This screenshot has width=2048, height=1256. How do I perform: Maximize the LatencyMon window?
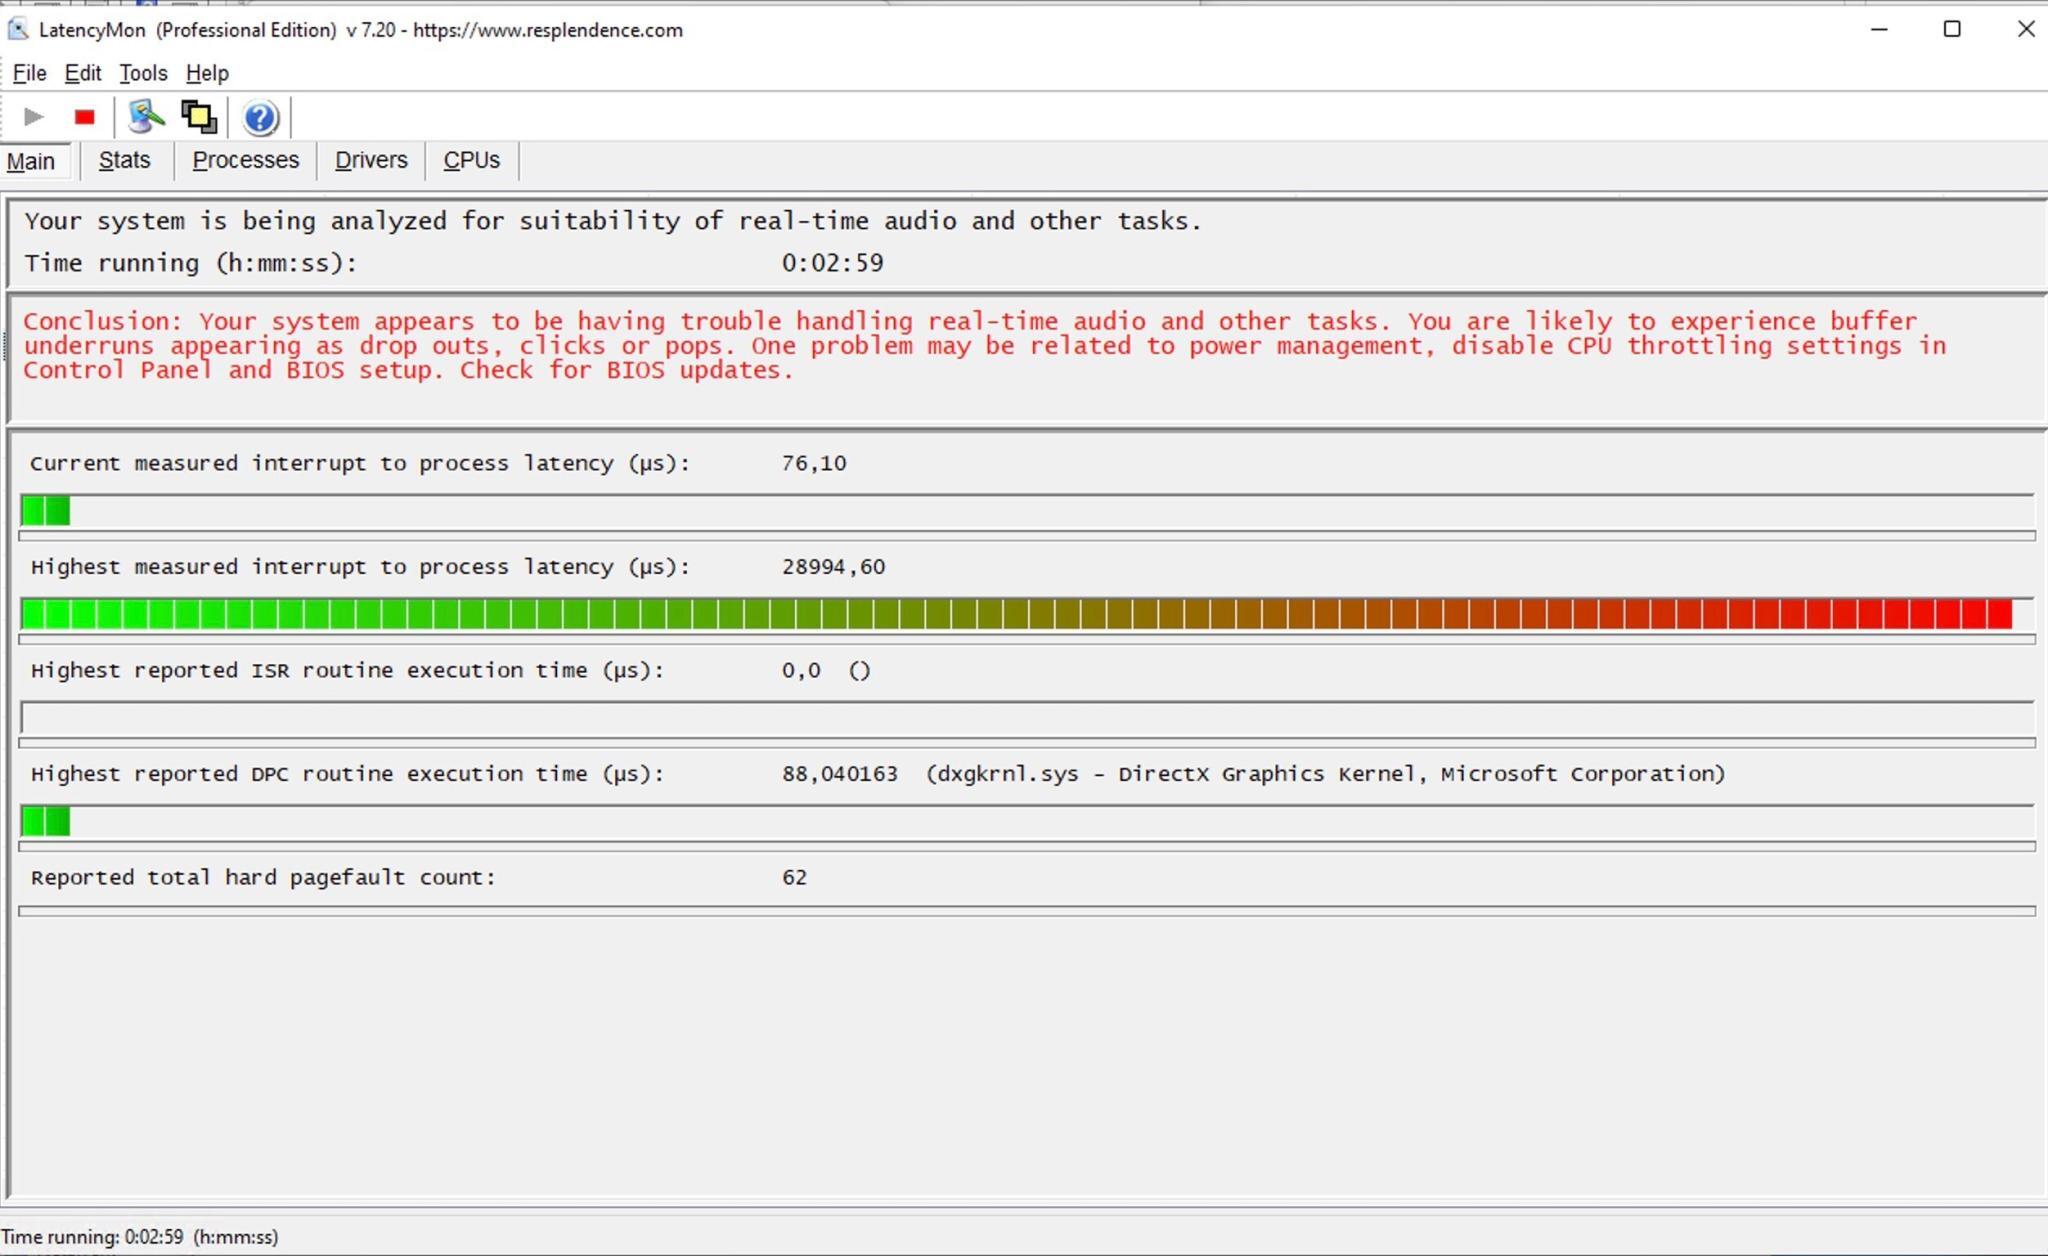[1952, 29]
